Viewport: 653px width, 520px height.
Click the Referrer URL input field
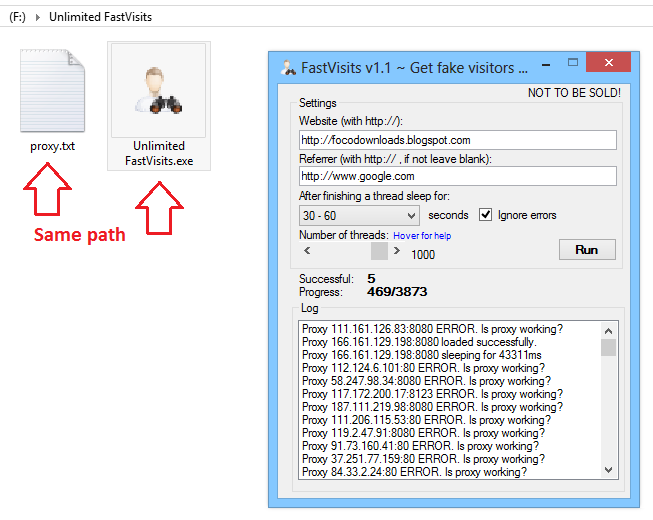pos(458,176)
